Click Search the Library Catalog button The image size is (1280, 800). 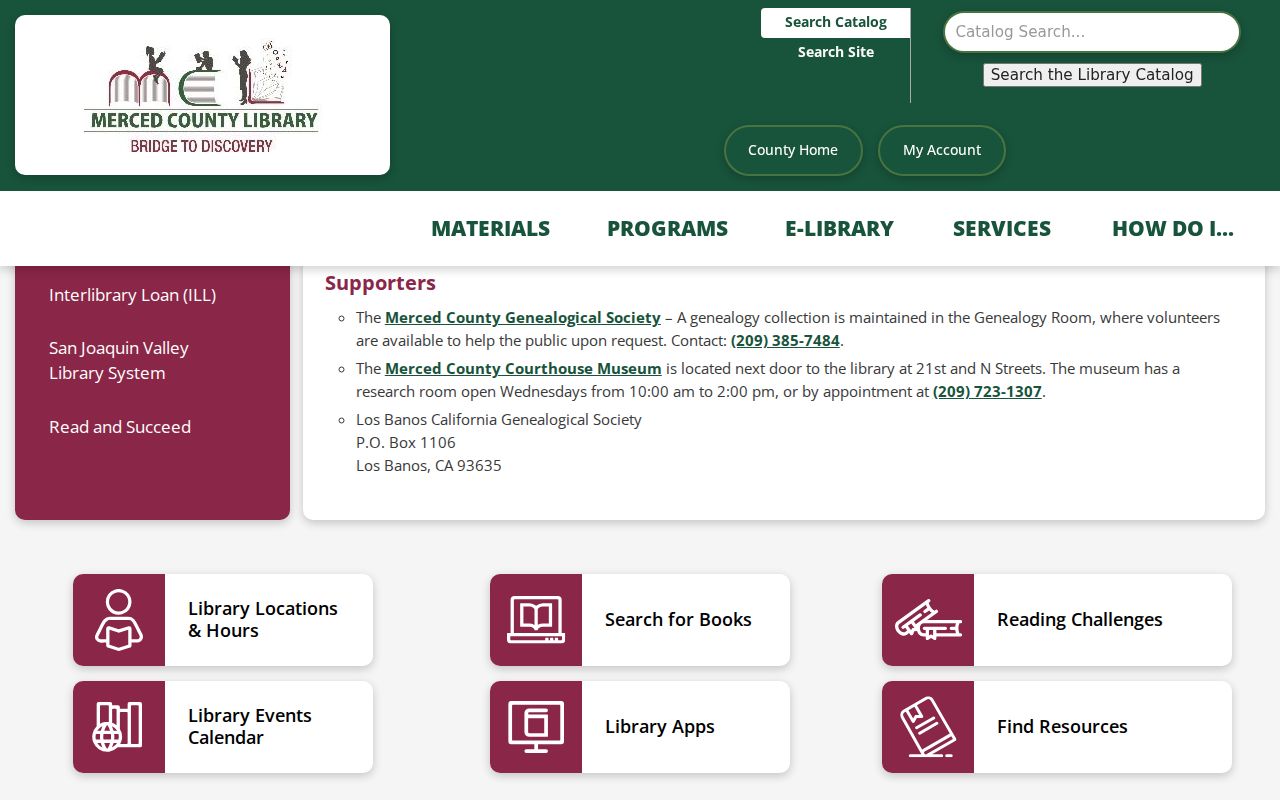(x=1092, y=75)
